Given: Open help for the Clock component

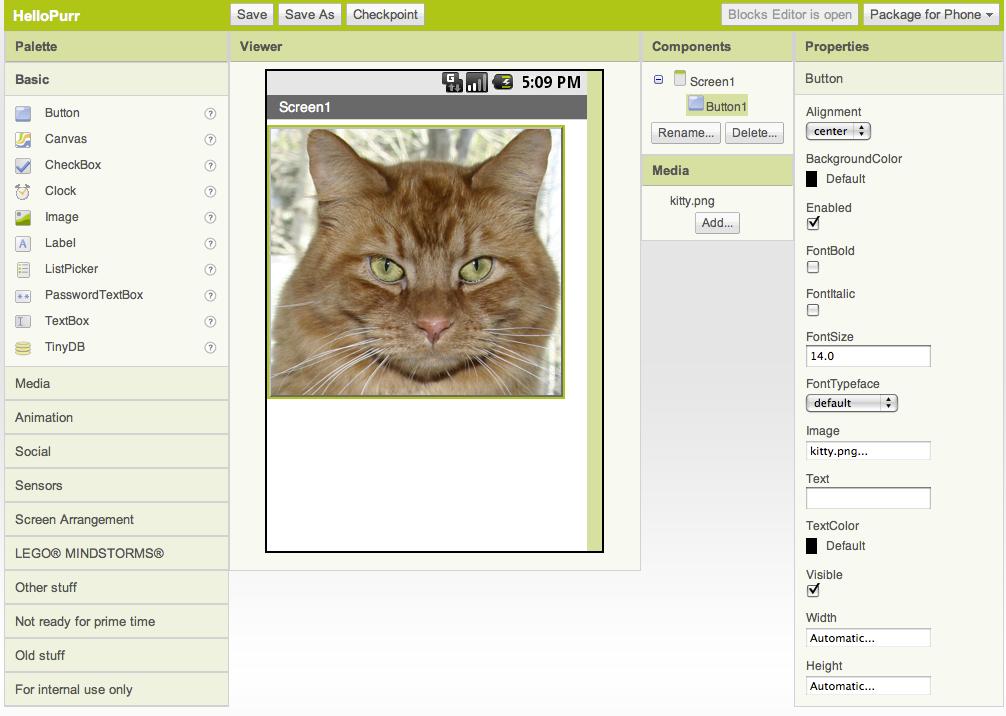Looking at the screenshot, I should point(210,191).
